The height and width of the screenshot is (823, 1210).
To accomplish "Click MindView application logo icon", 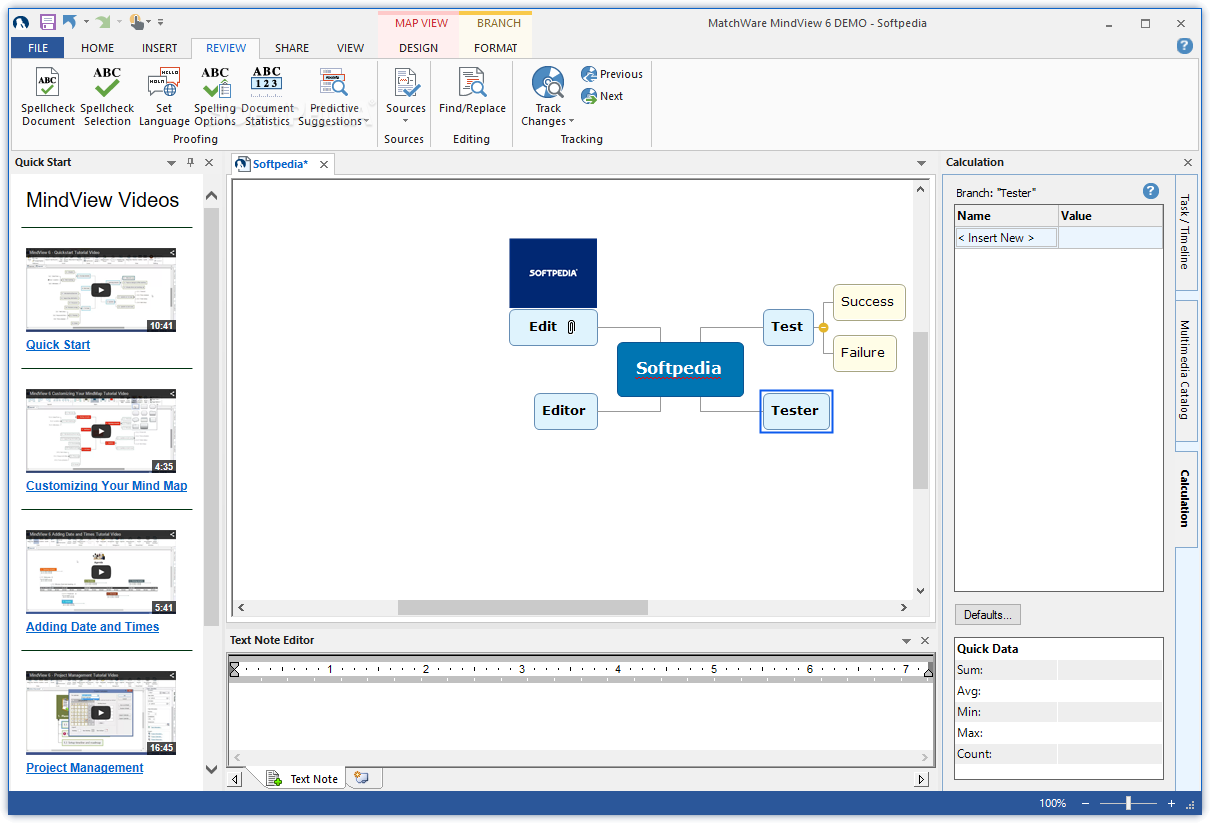I will (x=21, y=21).
